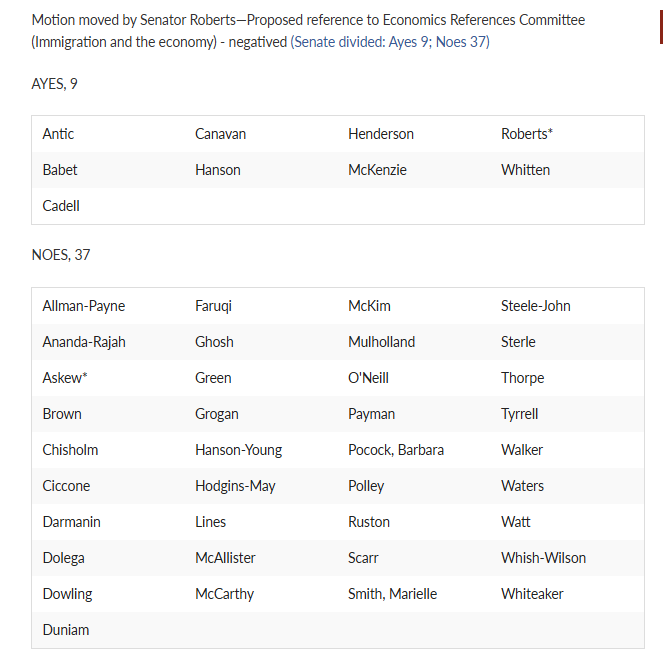Click Whish-Wilson in the Noes list

tap(543, 558)
